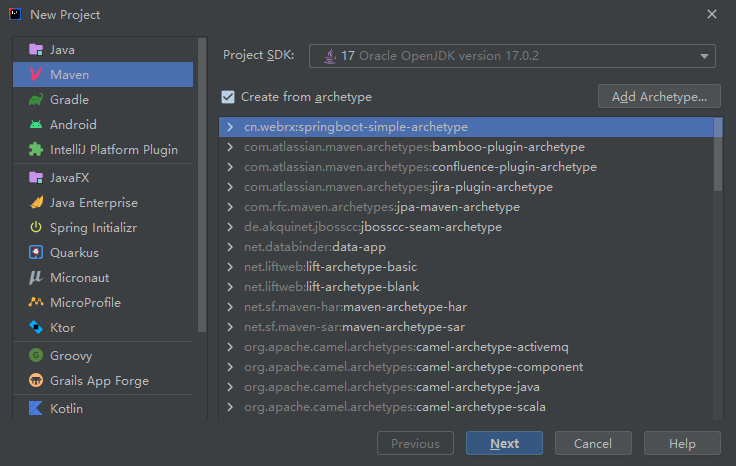The height and width of the screenshot is (466, 736).
Task: Expand maven-archetype-sar node
Action: click(230, 327)
